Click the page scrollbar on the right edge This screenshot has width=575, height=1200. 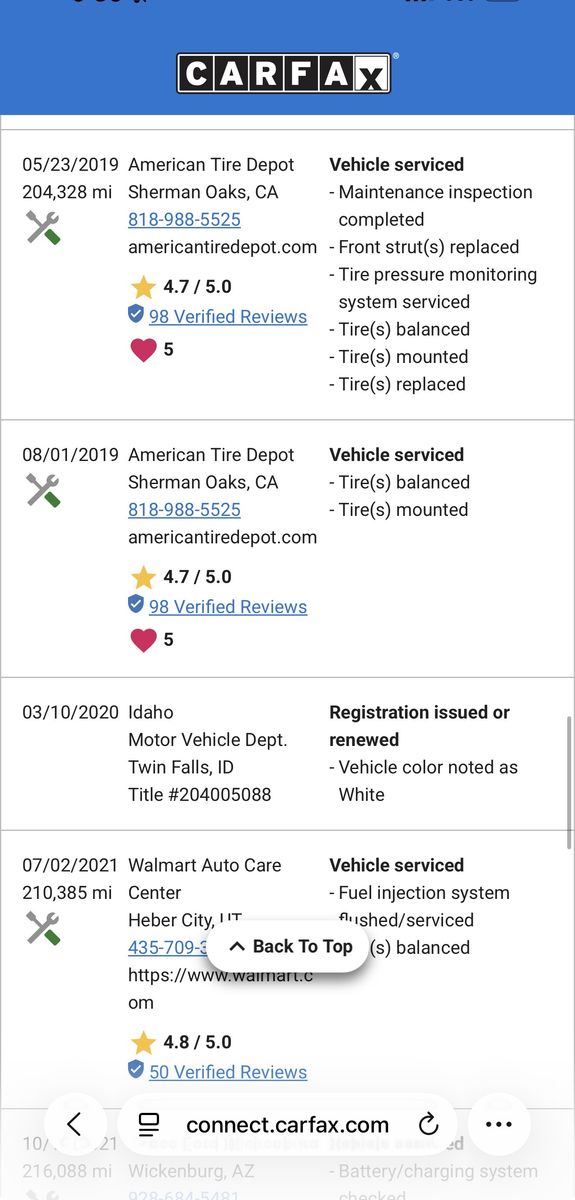click(x=569, y=780)
